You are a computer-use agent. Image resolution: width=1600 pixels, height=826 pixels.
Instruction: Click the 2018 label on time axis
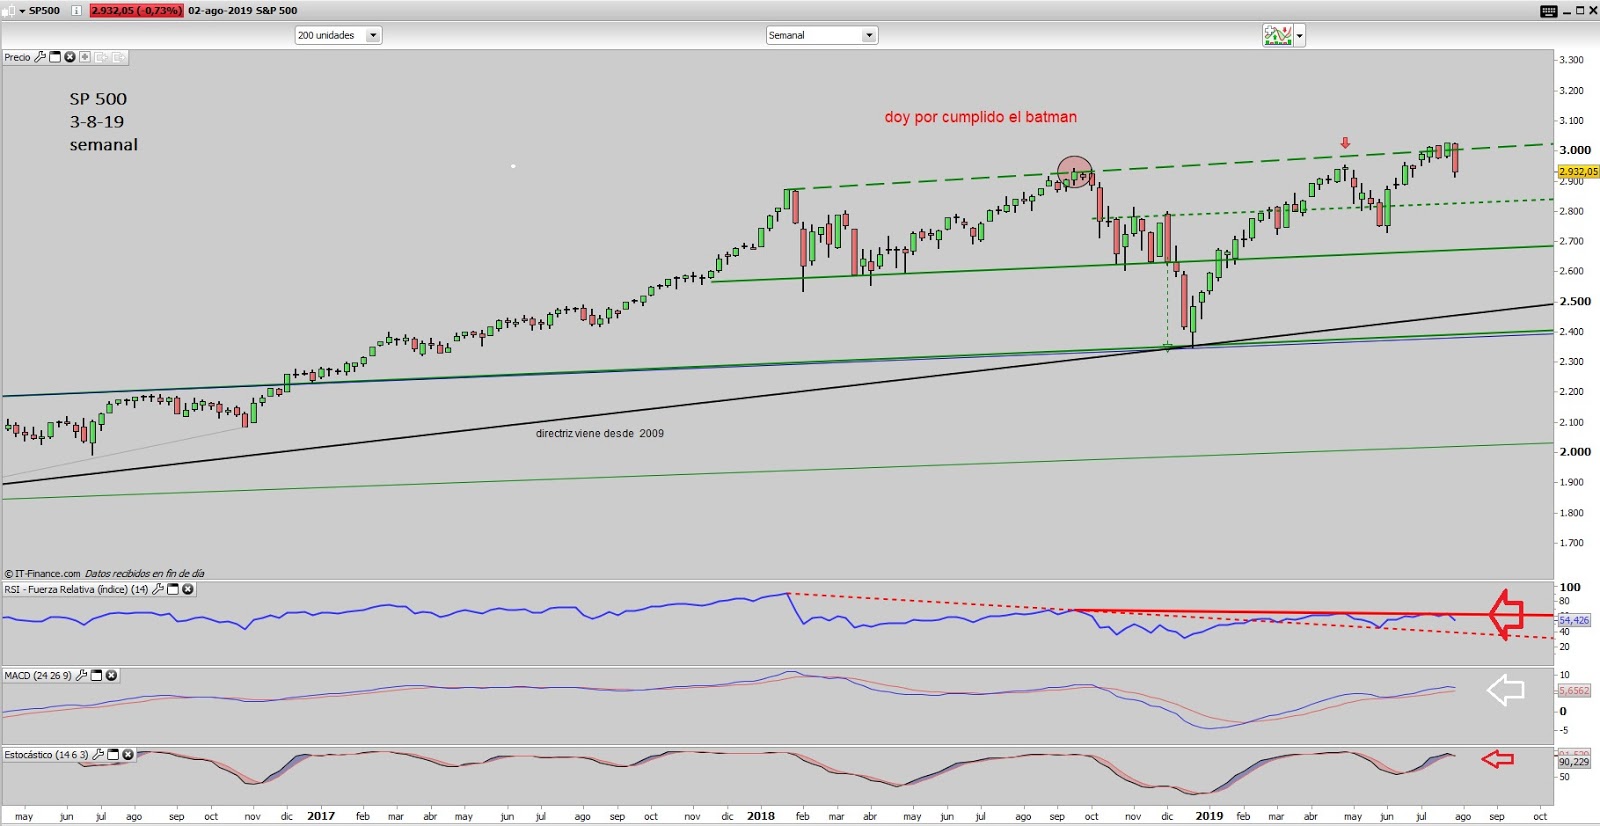click(761, 816)
